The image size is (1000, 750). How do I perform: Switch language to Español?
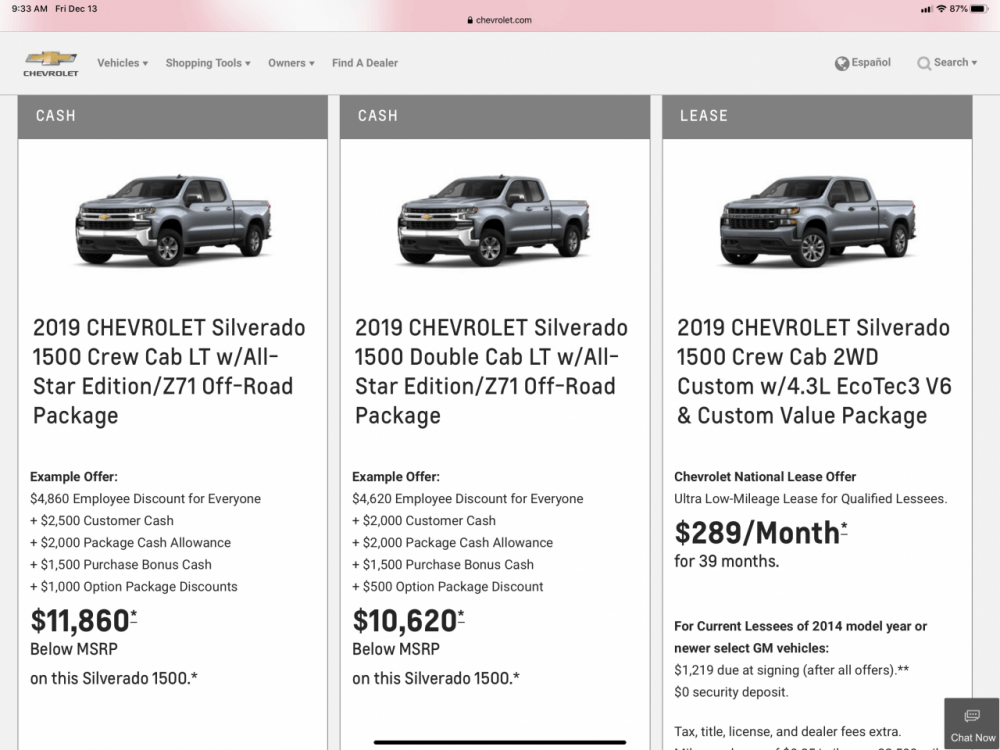click(x=871, y=63)
